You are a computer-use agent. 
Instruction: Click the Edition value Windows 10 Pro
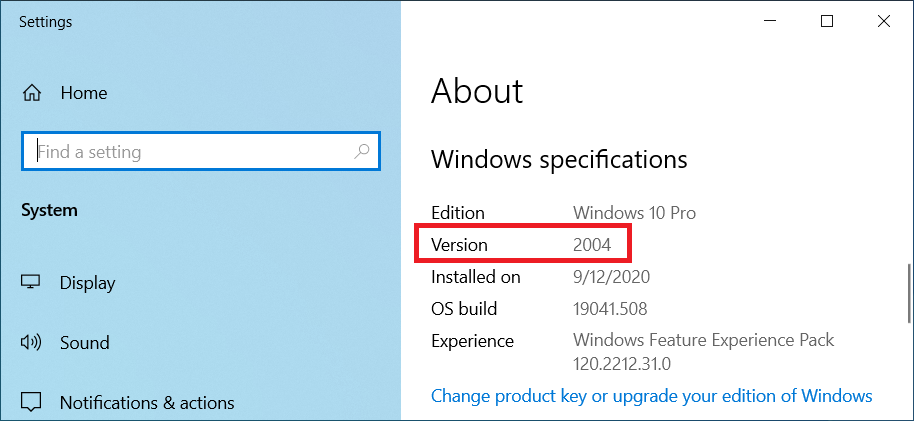[x=634, y=213]
